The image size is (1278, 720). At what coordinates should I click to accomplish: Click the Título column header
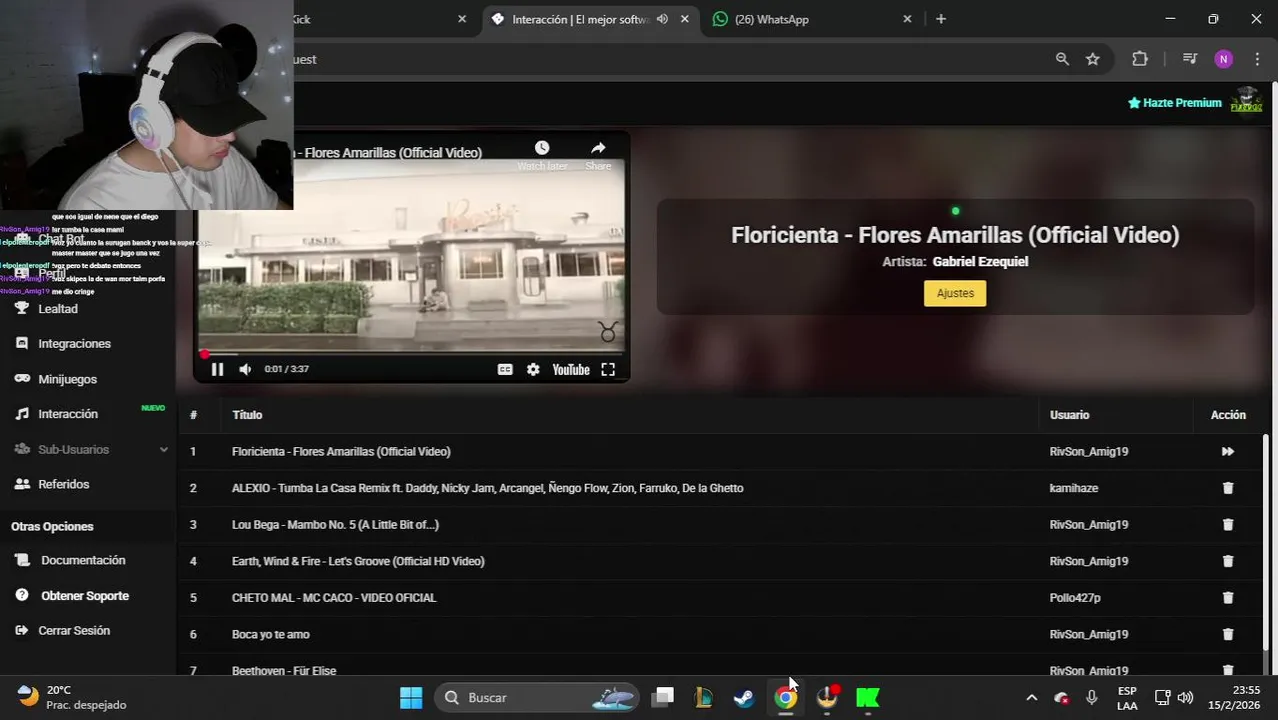tap(247, 415)
